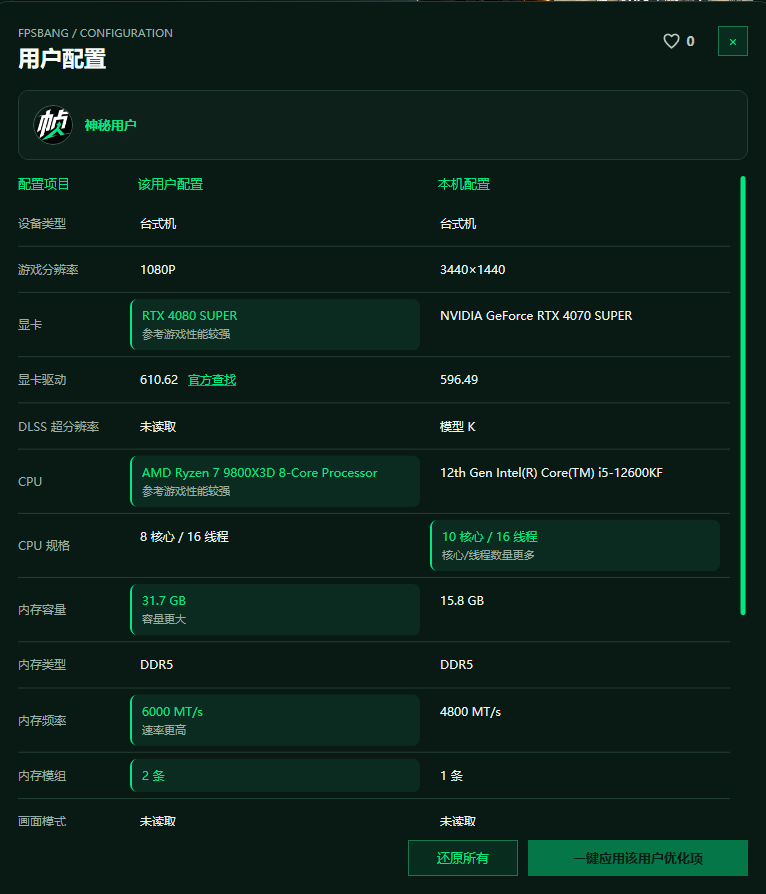Click the 还原所有 button
This screenshot has width=766, height=894.
click(x=463, y=858)
